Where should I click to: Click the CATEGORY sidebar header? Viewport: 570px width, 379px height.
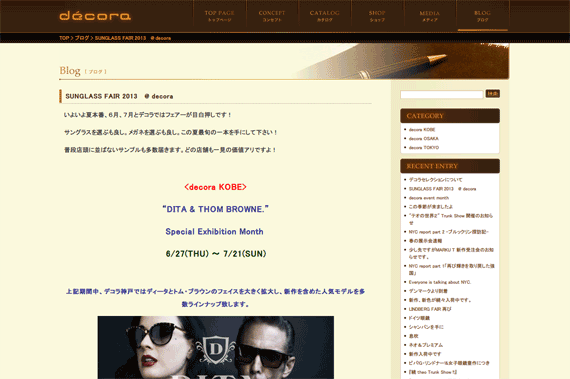[x=450, y=116]
